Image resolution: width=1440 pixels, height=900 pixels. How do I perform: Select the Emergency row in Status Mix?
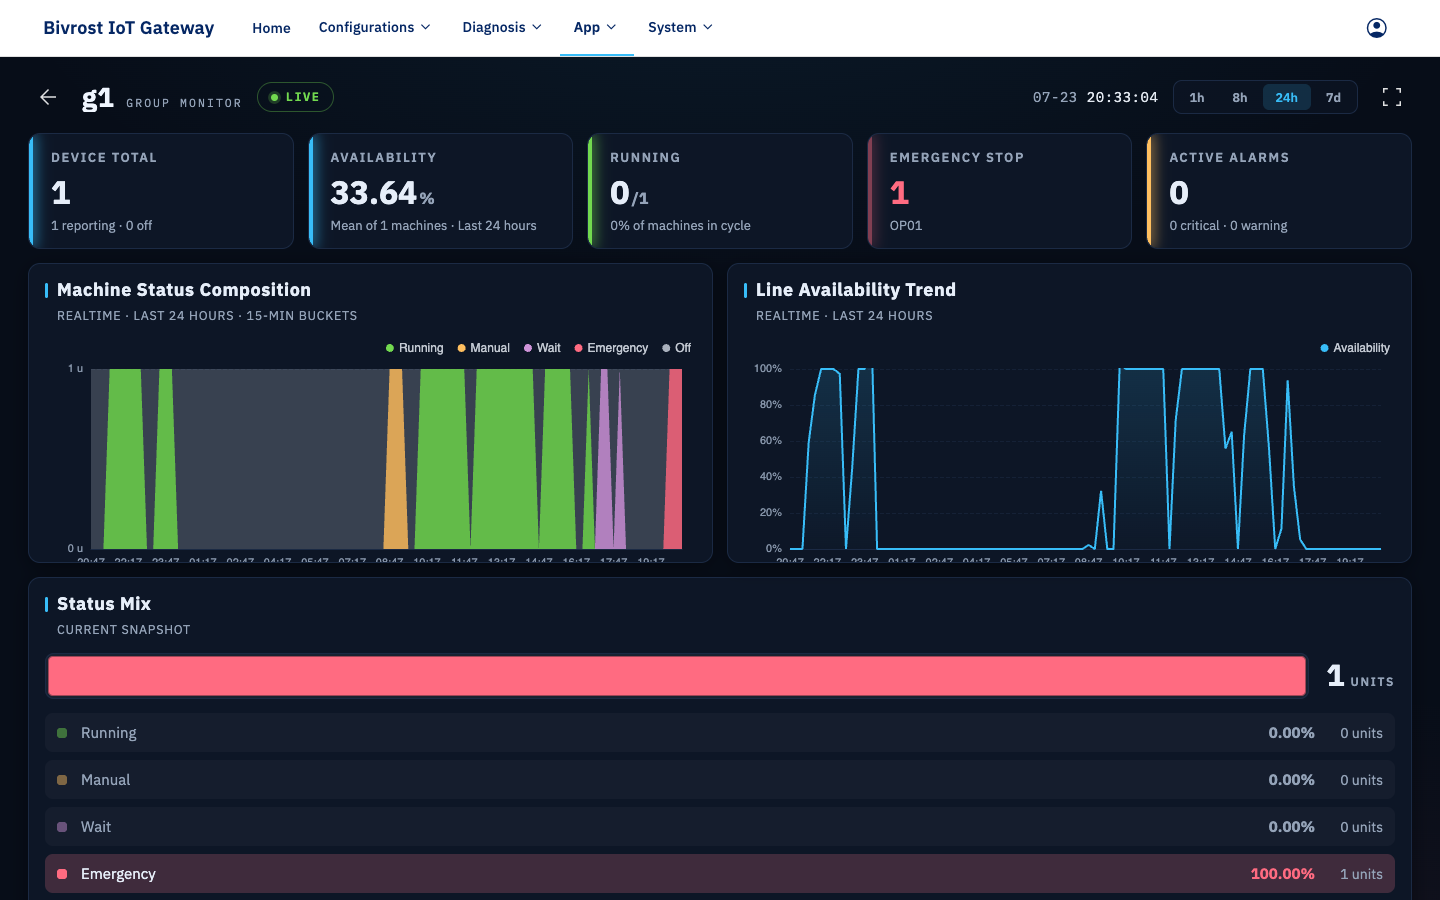(720, 874)
